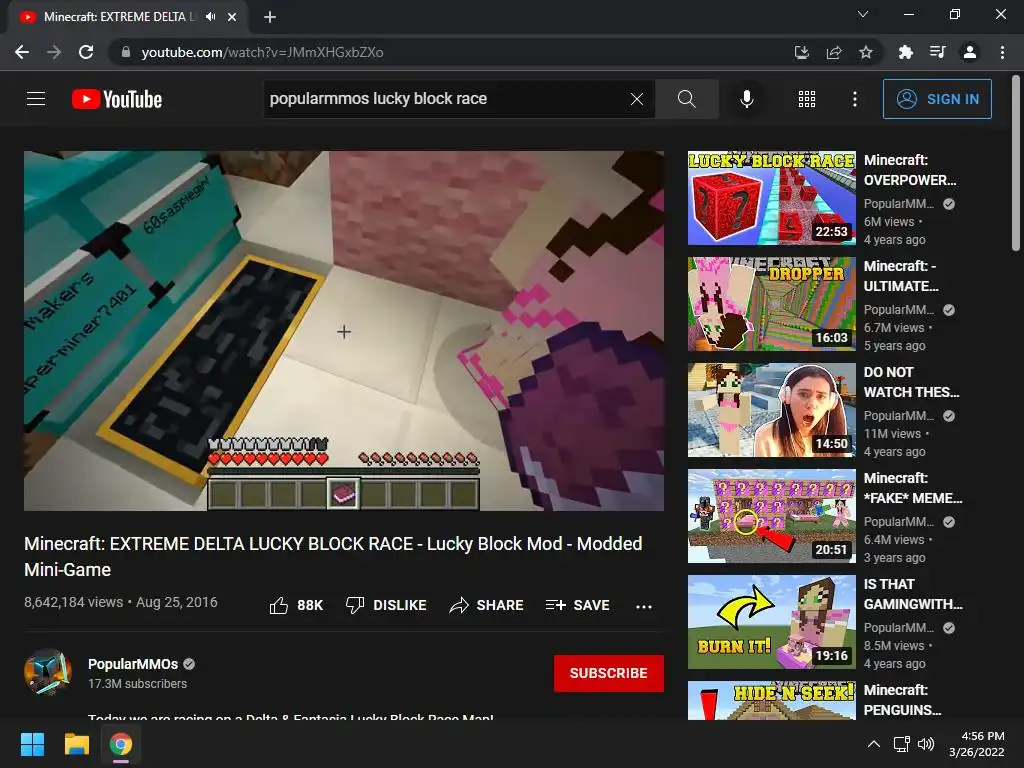Click the video player area
This screenshot has width=1024, height=768.
[x=344, y=330]
